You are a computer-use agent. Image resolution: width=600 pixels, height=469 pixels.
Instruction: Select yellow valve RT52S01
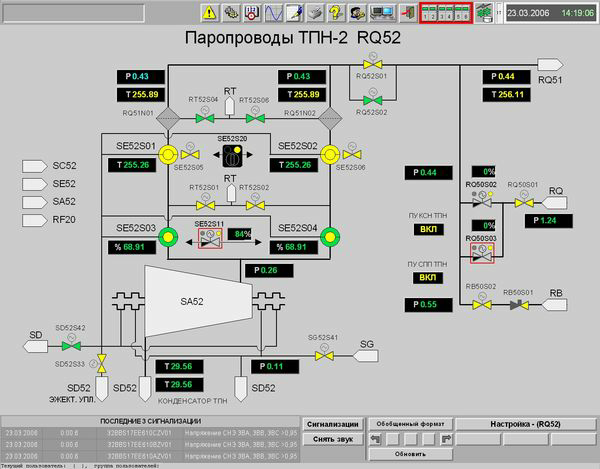205,205
